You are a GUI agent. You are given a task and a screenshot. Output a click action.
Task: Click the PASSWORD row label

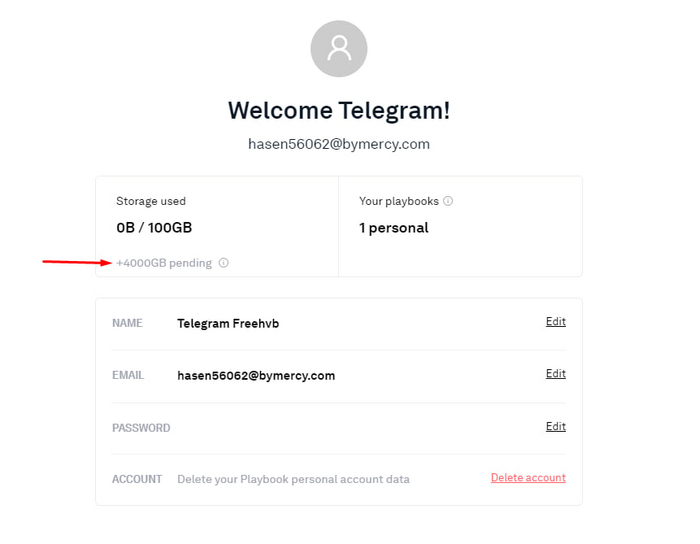coord(141,428)
